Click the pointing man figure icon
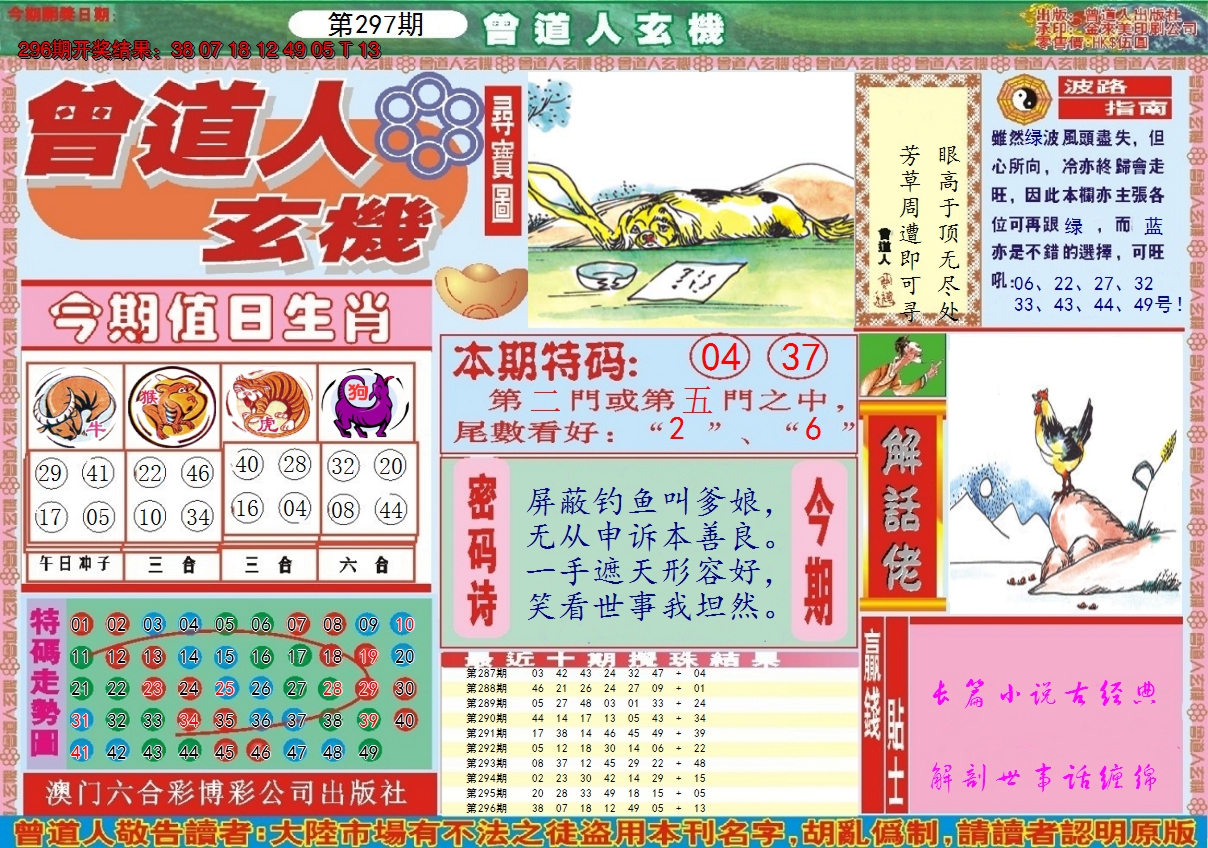The image size is (1208, 848). [x=902, y=365]
